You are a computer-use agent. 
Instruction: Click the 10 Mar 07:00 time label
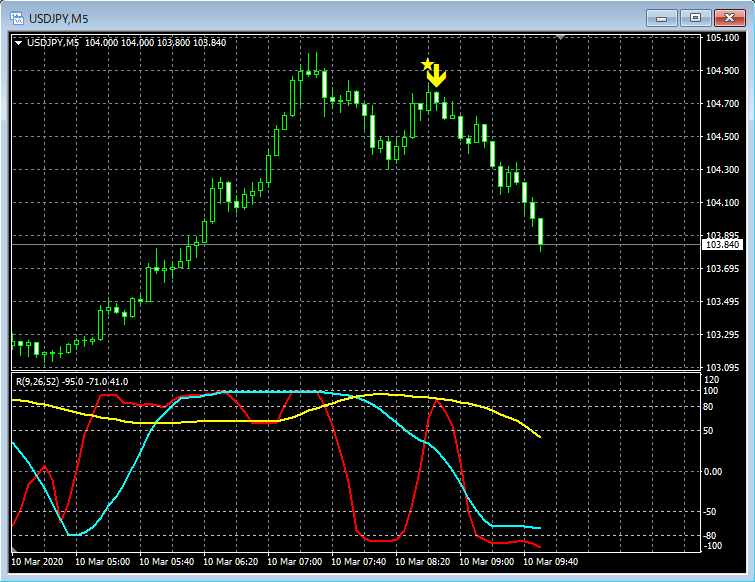tap(295, 562)
